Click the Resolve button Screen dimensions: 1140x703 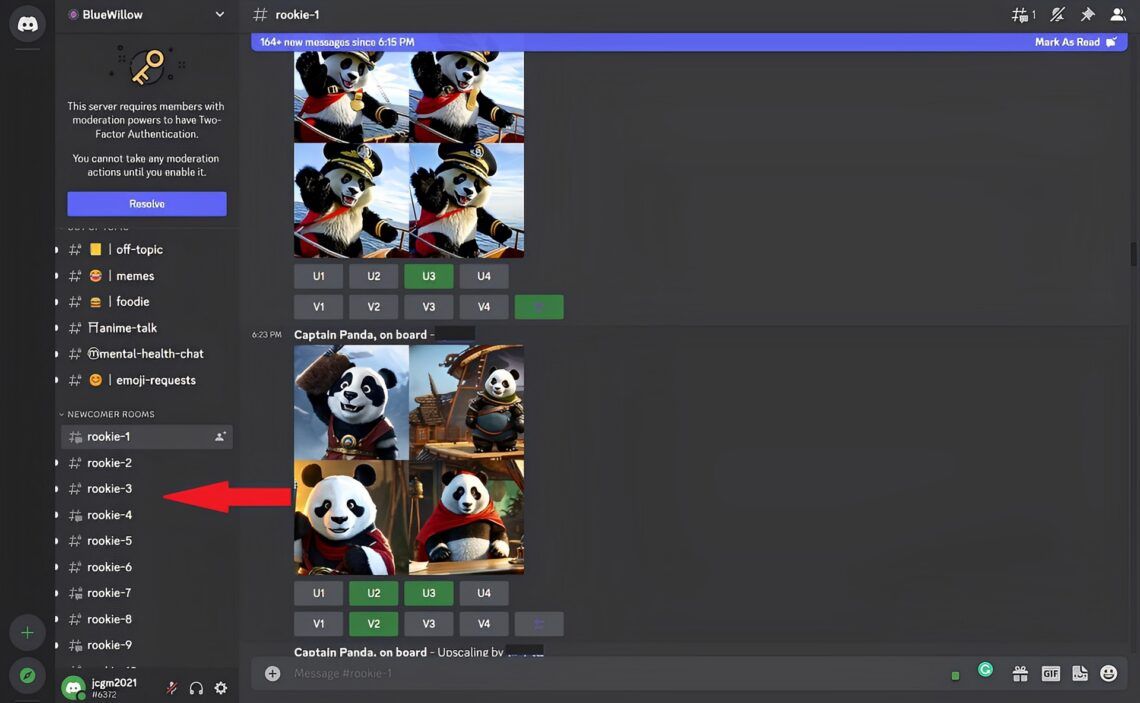[x=147, y=204]
